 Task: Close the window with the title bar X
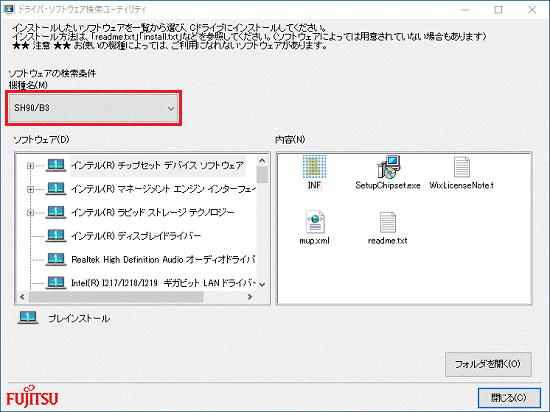click(532, 9)
